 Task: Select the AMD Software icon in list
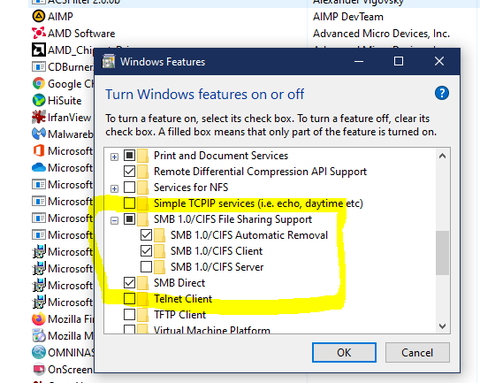pyautogui.click(x=39, y=33)
